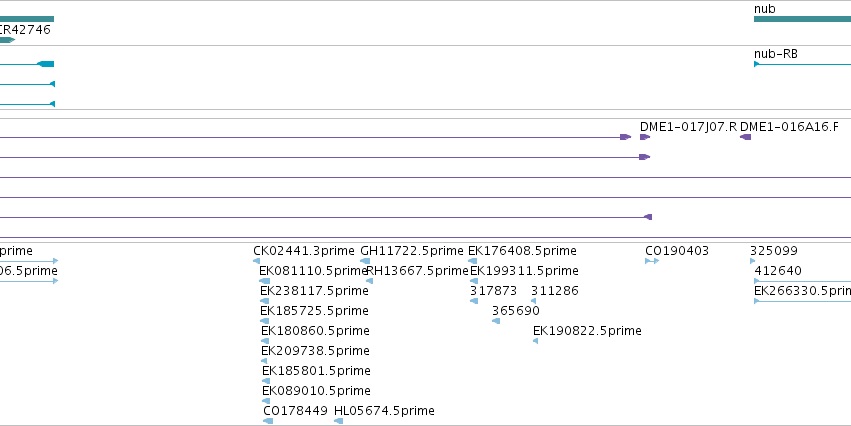Click the GH11722.5prime EST arrow
851x426 pixels.
pos(365,261)
